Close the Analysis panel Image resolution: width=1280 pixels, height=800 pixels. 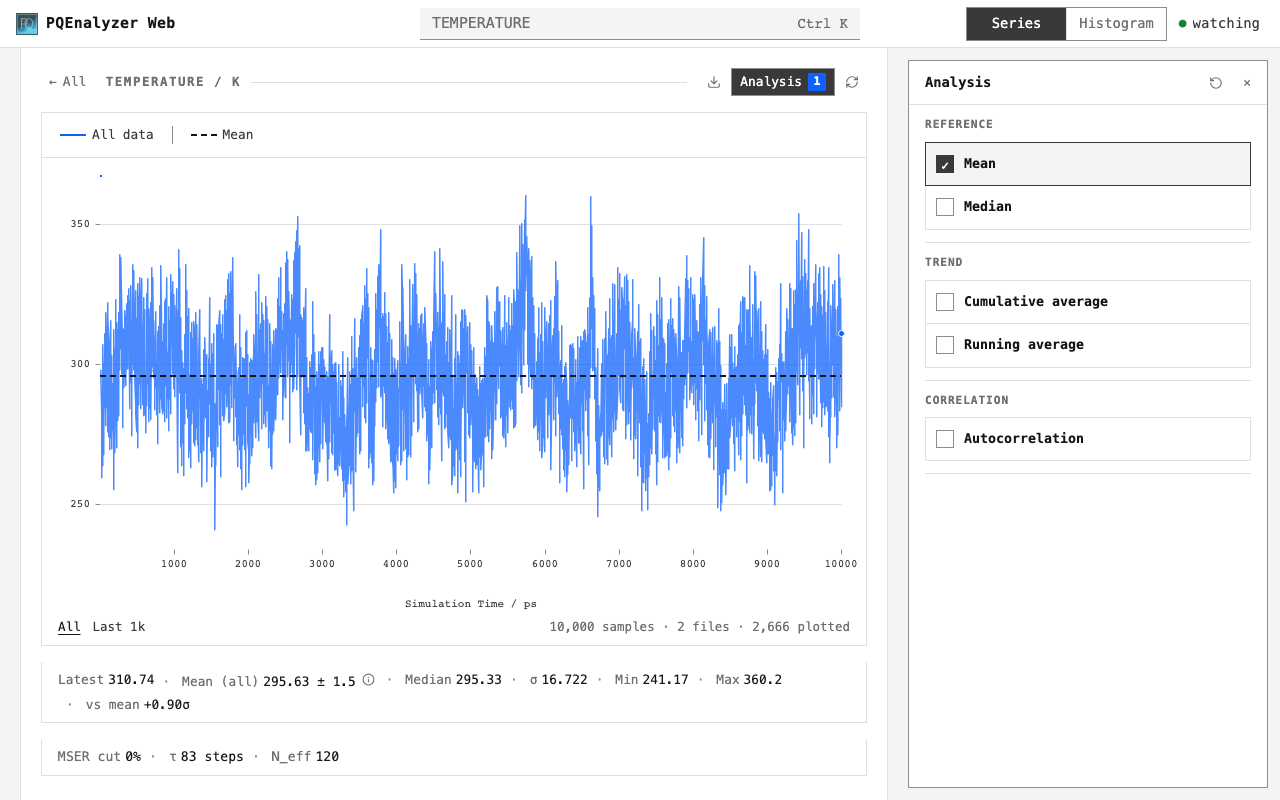click(x=1247, y=83)
